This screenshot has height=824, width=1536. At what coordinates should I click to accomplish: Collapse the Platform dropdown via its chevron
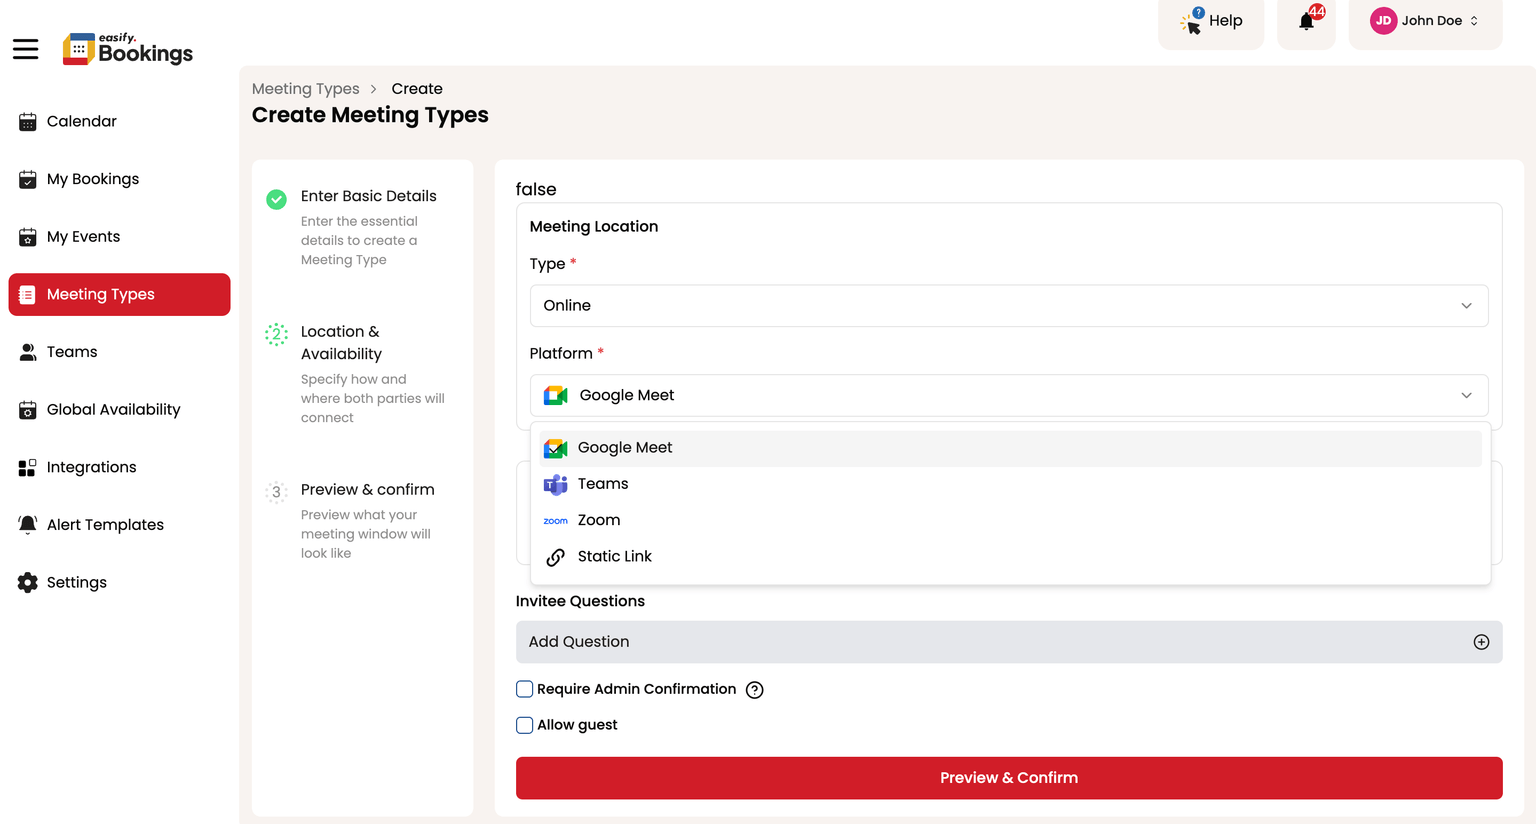pos(1466,396)
